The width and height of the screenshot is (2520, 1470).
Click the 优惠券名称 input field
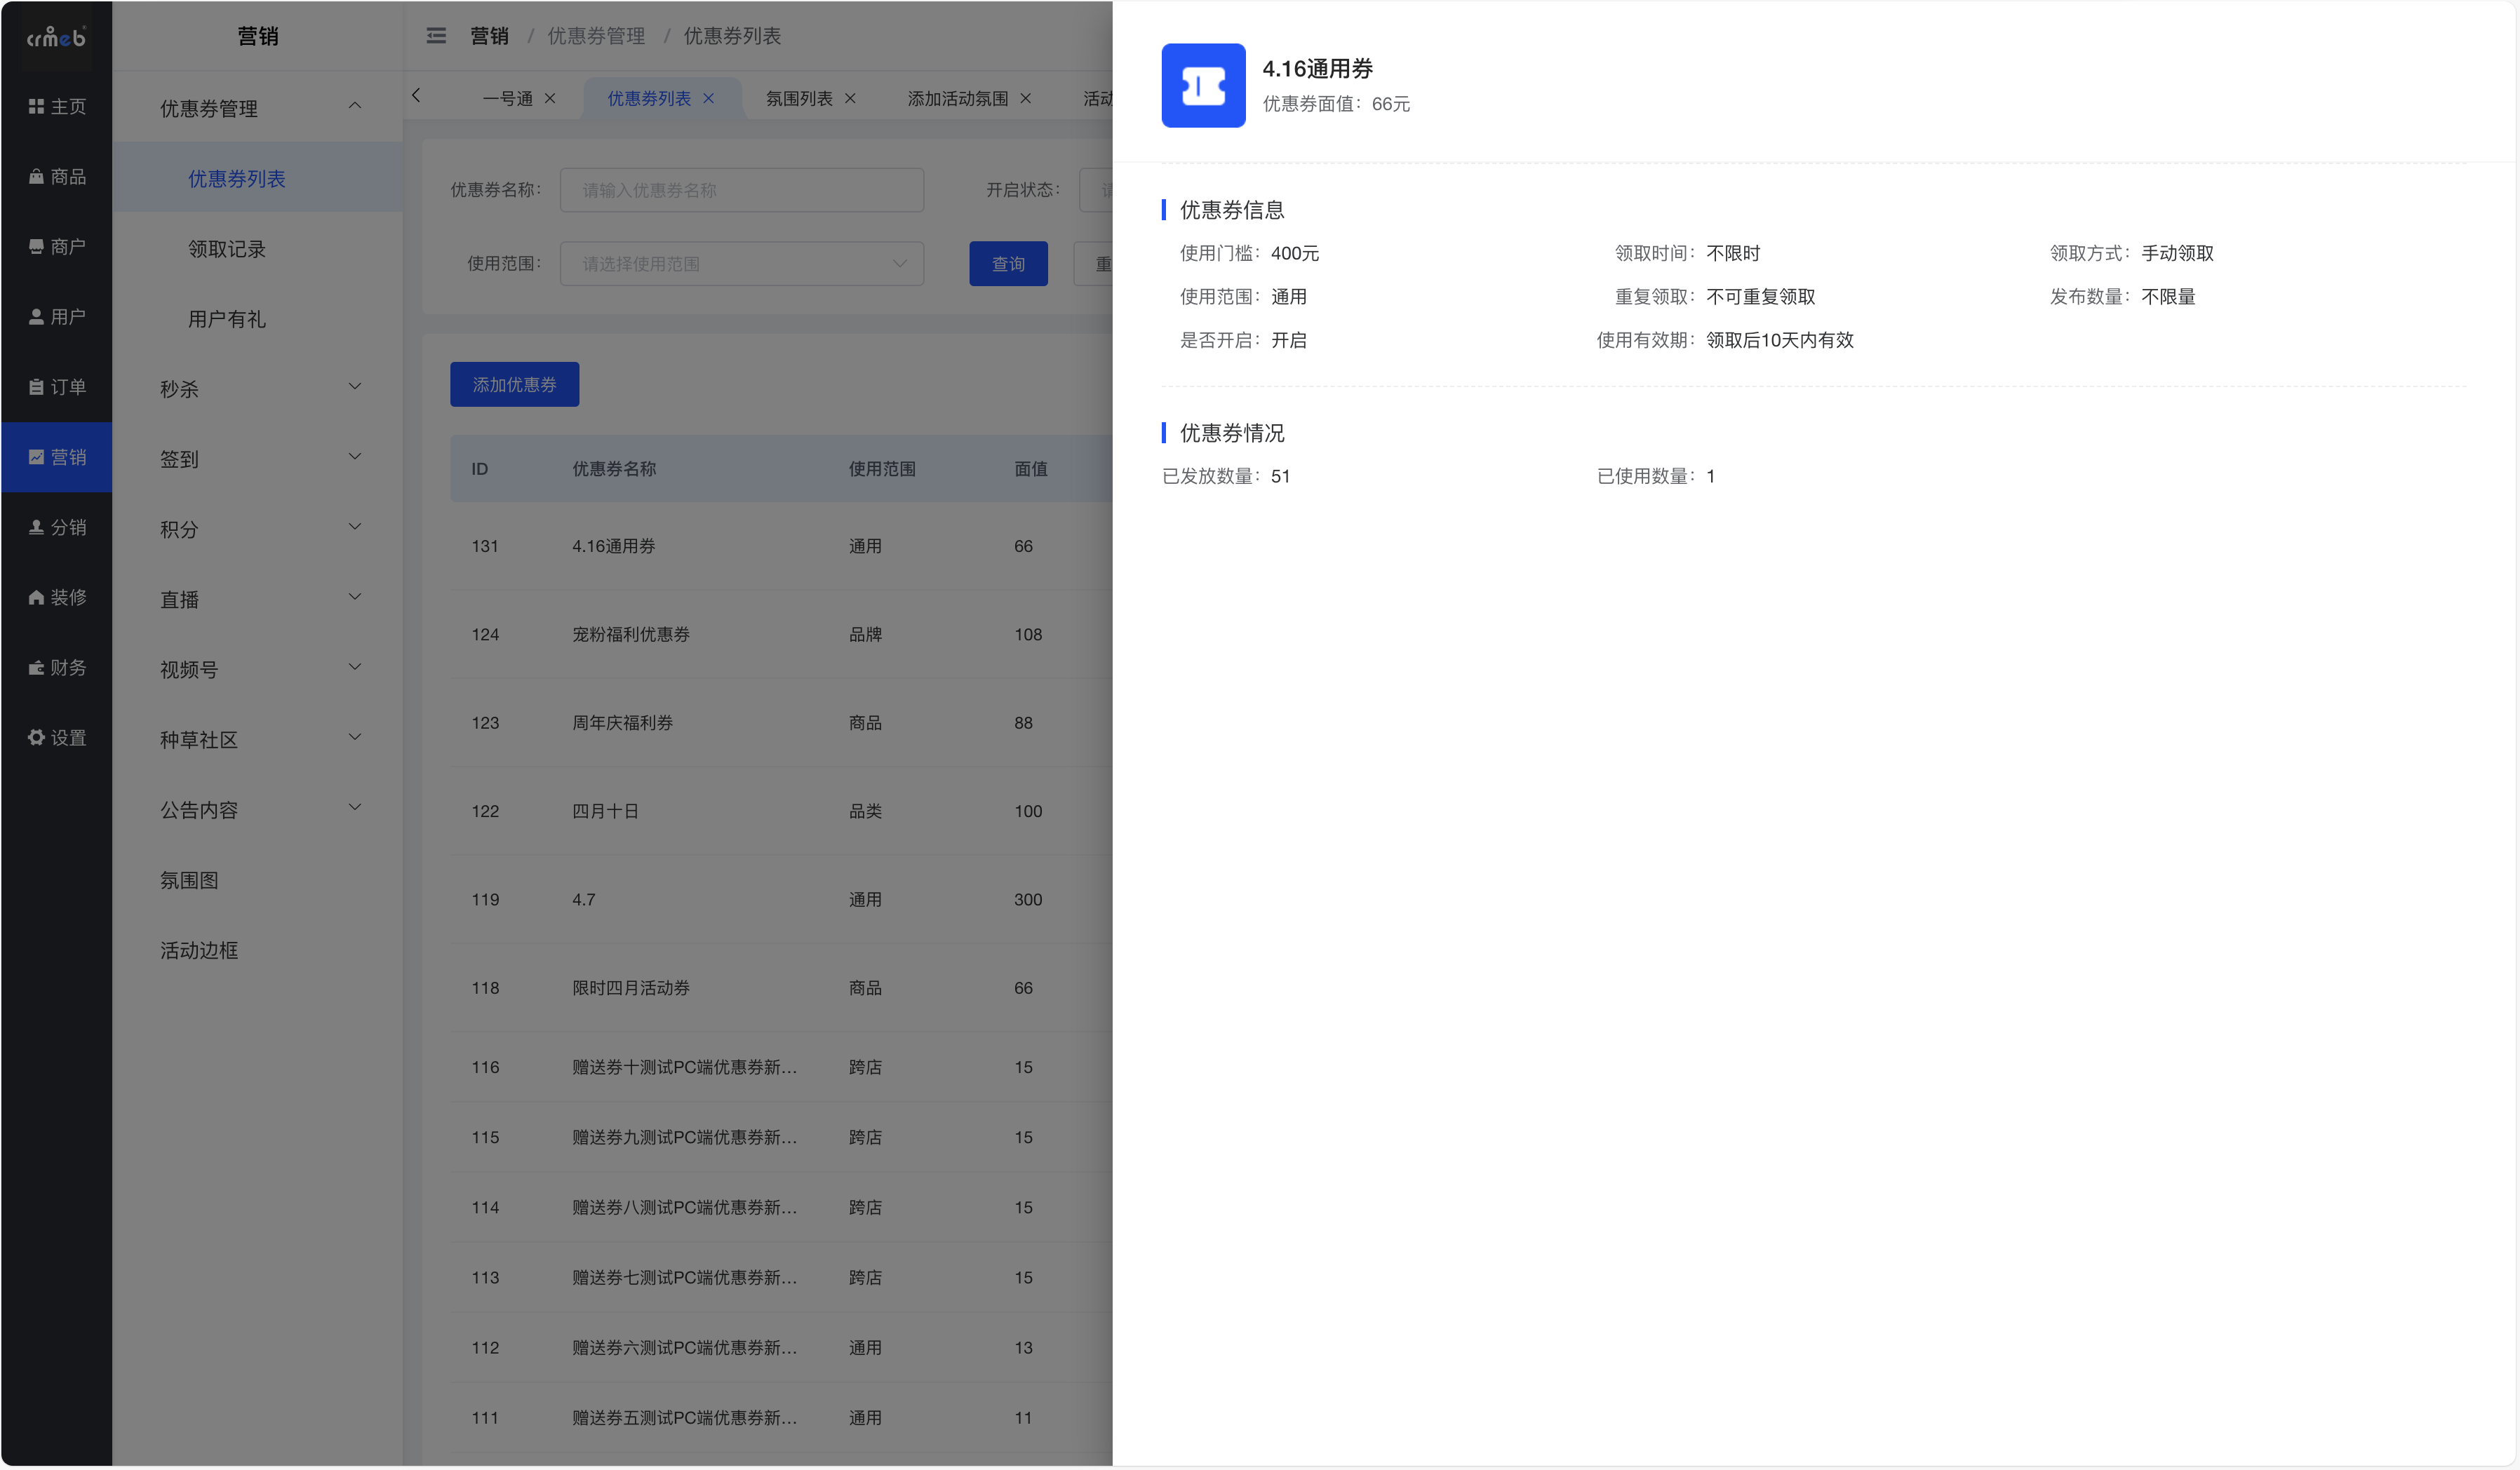pos(741,189)
